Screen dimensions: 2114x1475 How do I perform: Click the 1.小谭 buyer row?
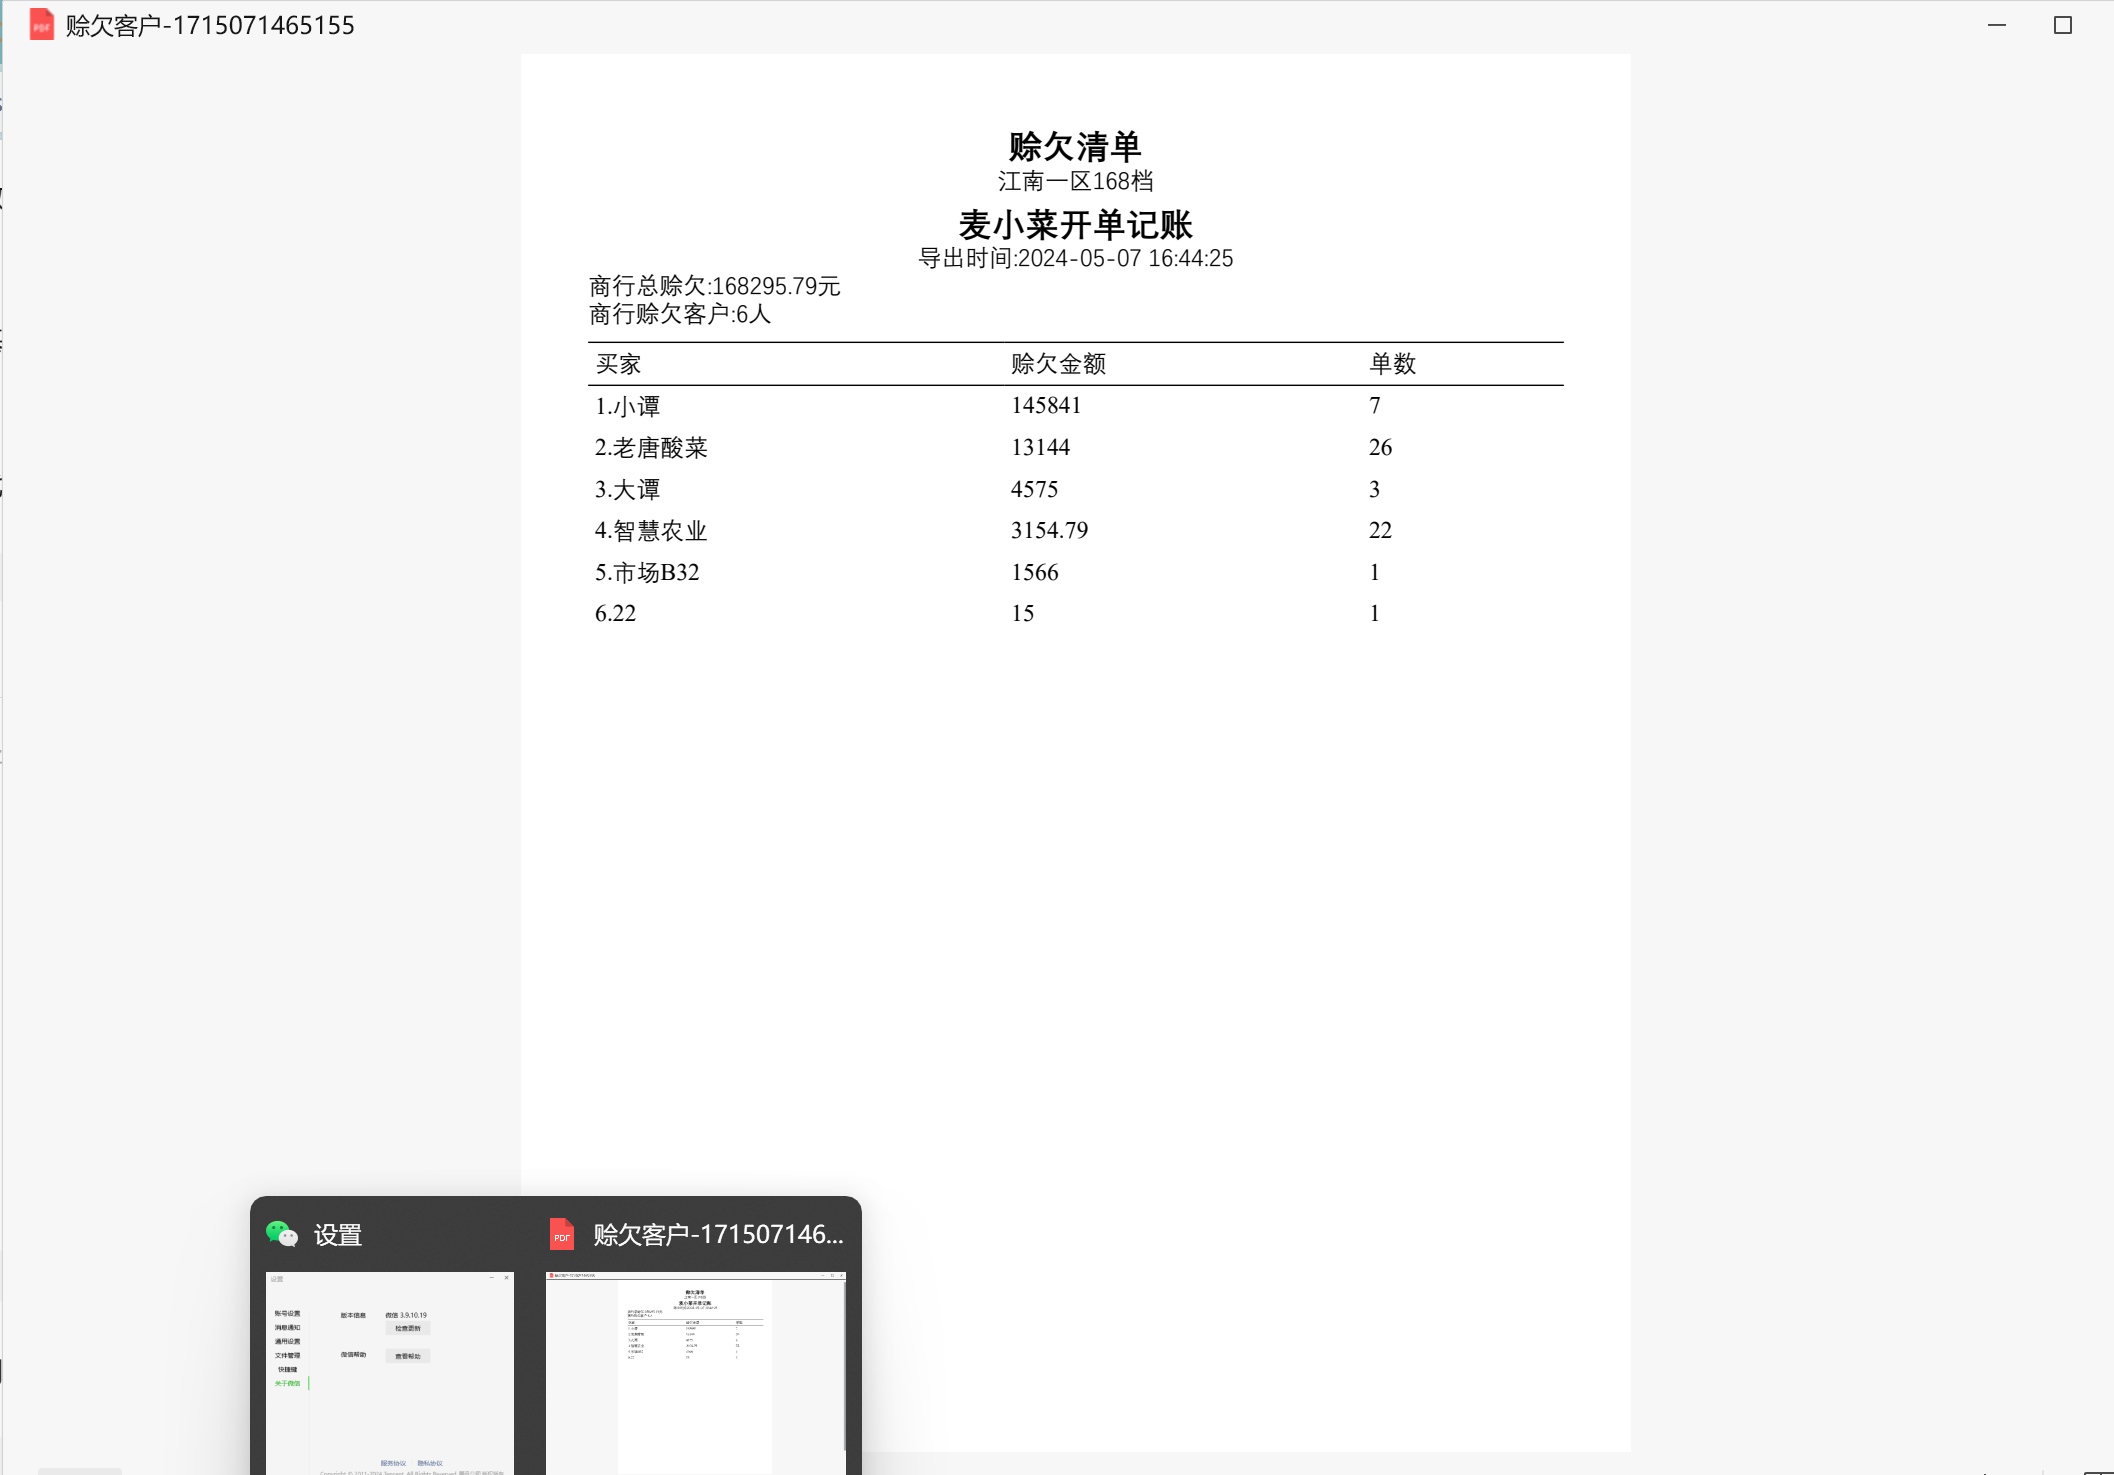[628, 406]
